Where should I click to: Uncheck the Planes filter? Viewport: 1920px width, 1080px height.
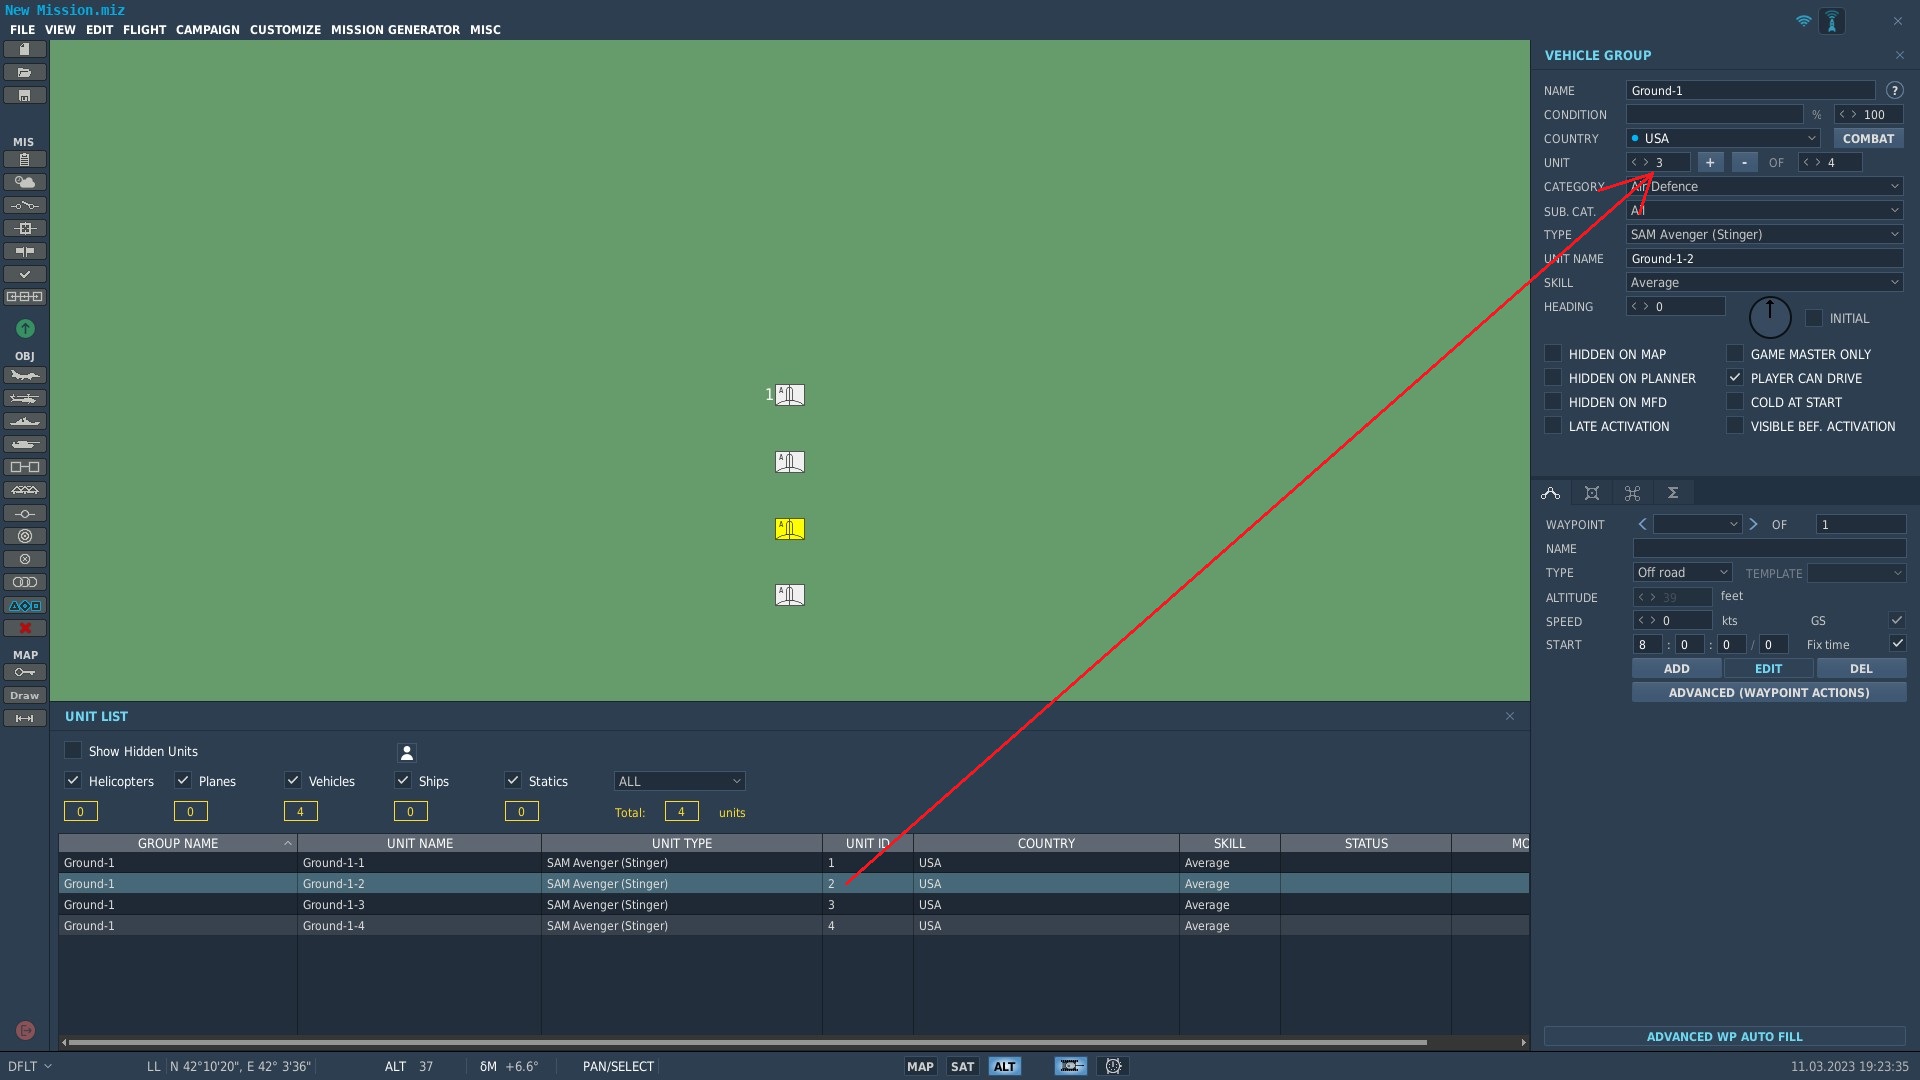pos(183,780)
